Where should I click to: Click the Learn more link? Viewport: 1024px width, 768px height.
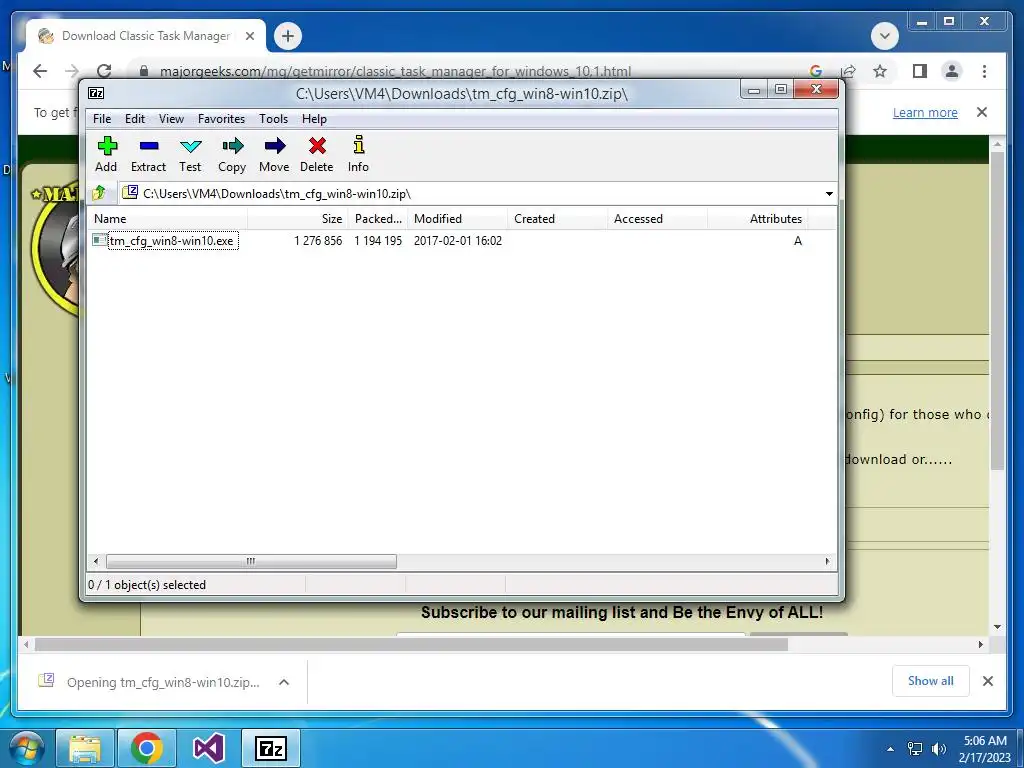pos(925,112)
